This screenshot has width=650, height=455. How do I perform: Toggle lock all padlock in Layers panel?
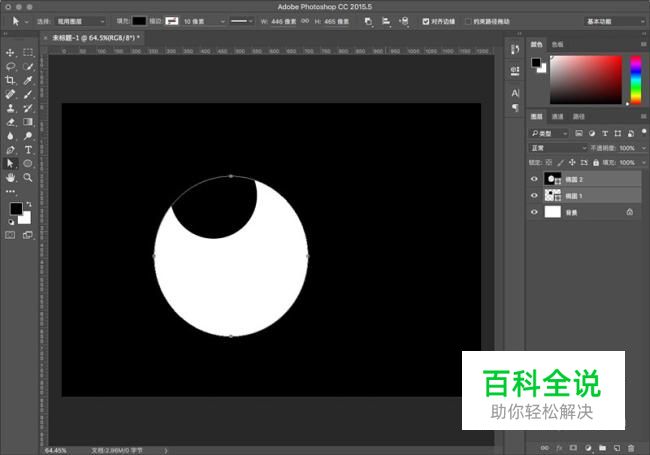(596, 162)
